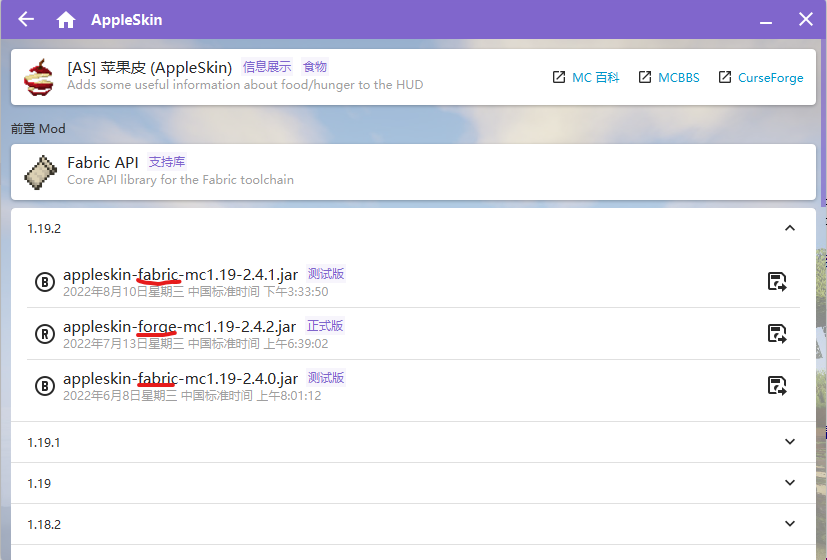
Task: Click the AppleSkin apple mod icon
Action: pyautogui.click(x=41, y=76)
